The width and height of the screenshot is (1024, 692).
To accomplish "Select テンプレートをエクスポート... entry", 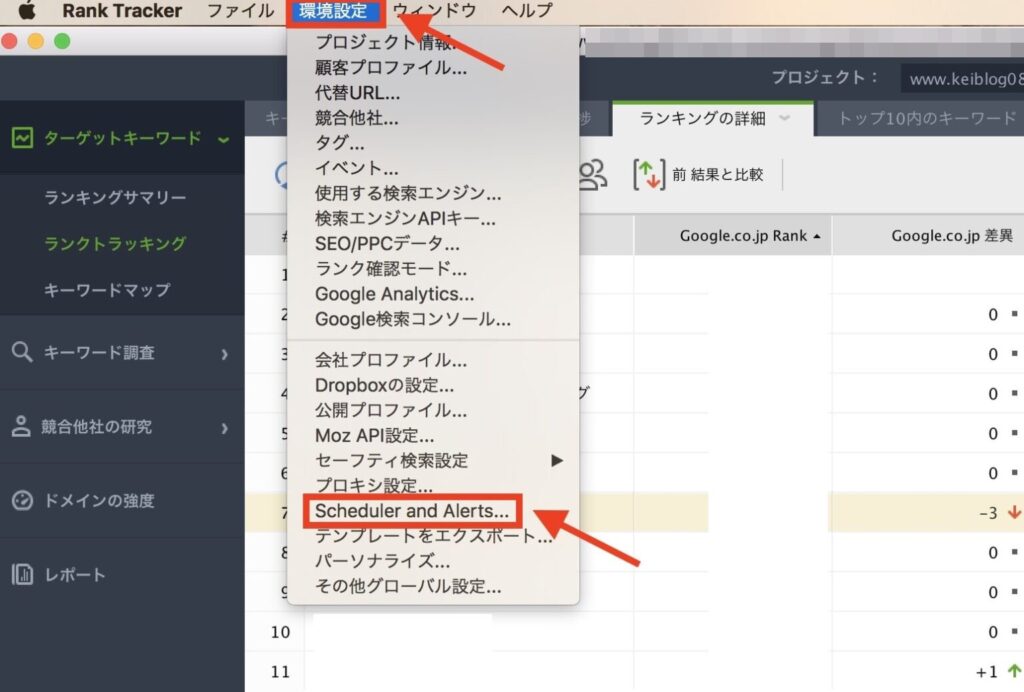I will [x=433, y=536].
